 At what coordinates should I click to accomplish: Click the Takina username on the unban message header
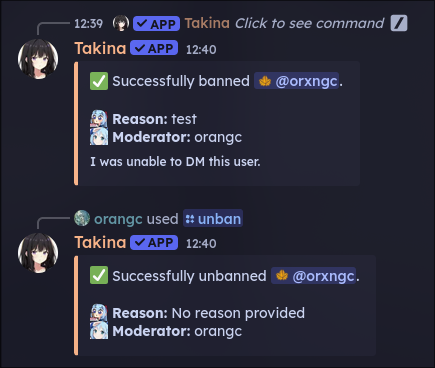100,243
